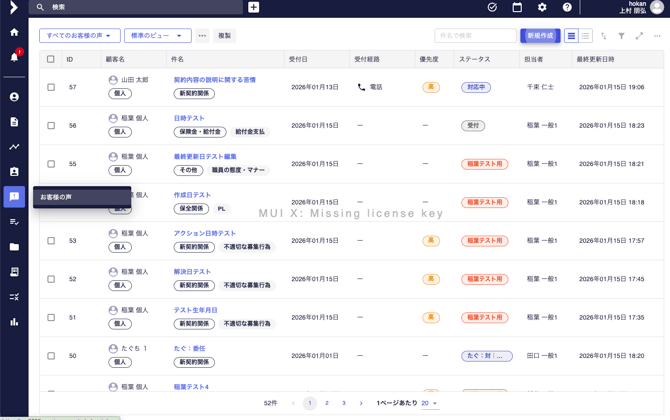Click the home icon in the sidebar
The width and height of the screenshot is (670, 420).
tap(14, 32)
